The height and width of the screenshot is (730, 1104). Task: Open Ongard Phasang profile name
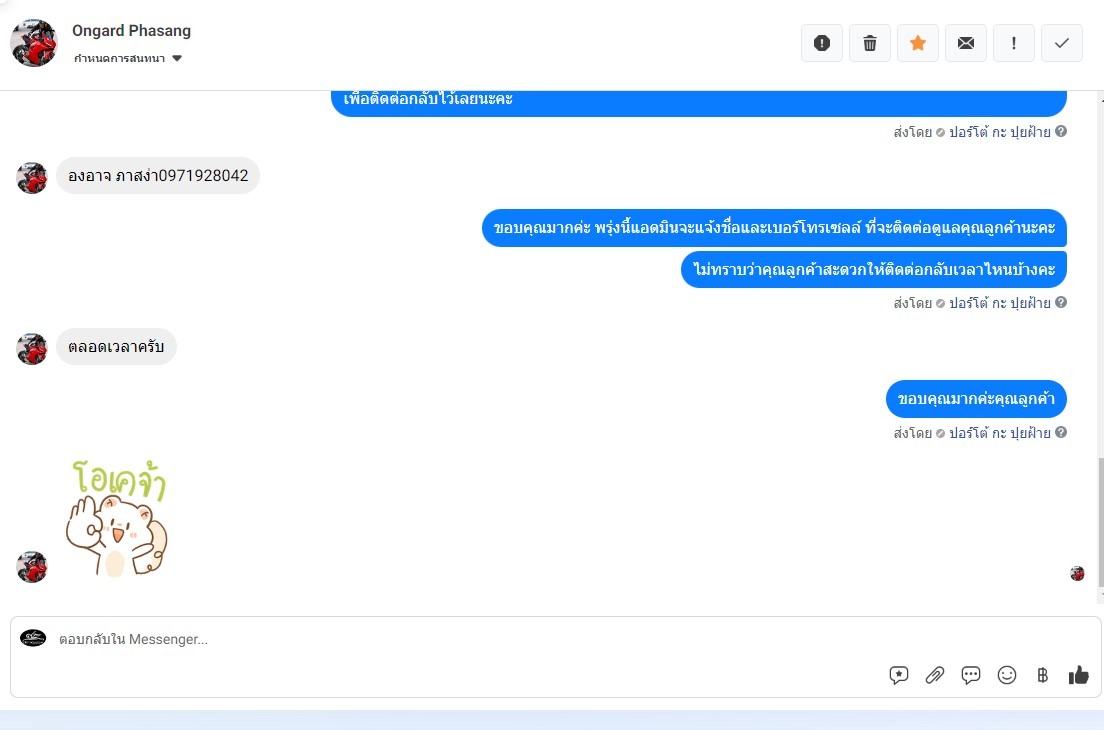pyautogui.click(x=131, y=31)
